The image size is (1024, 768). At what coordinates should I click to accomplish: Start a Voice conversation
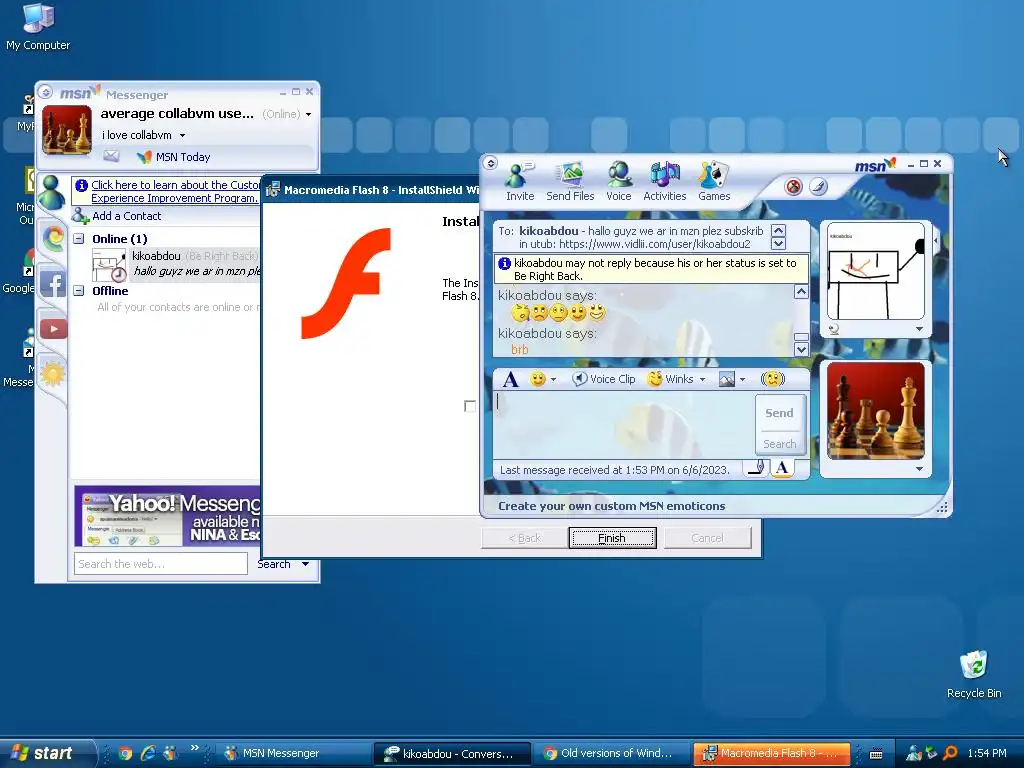pos(618,182)
